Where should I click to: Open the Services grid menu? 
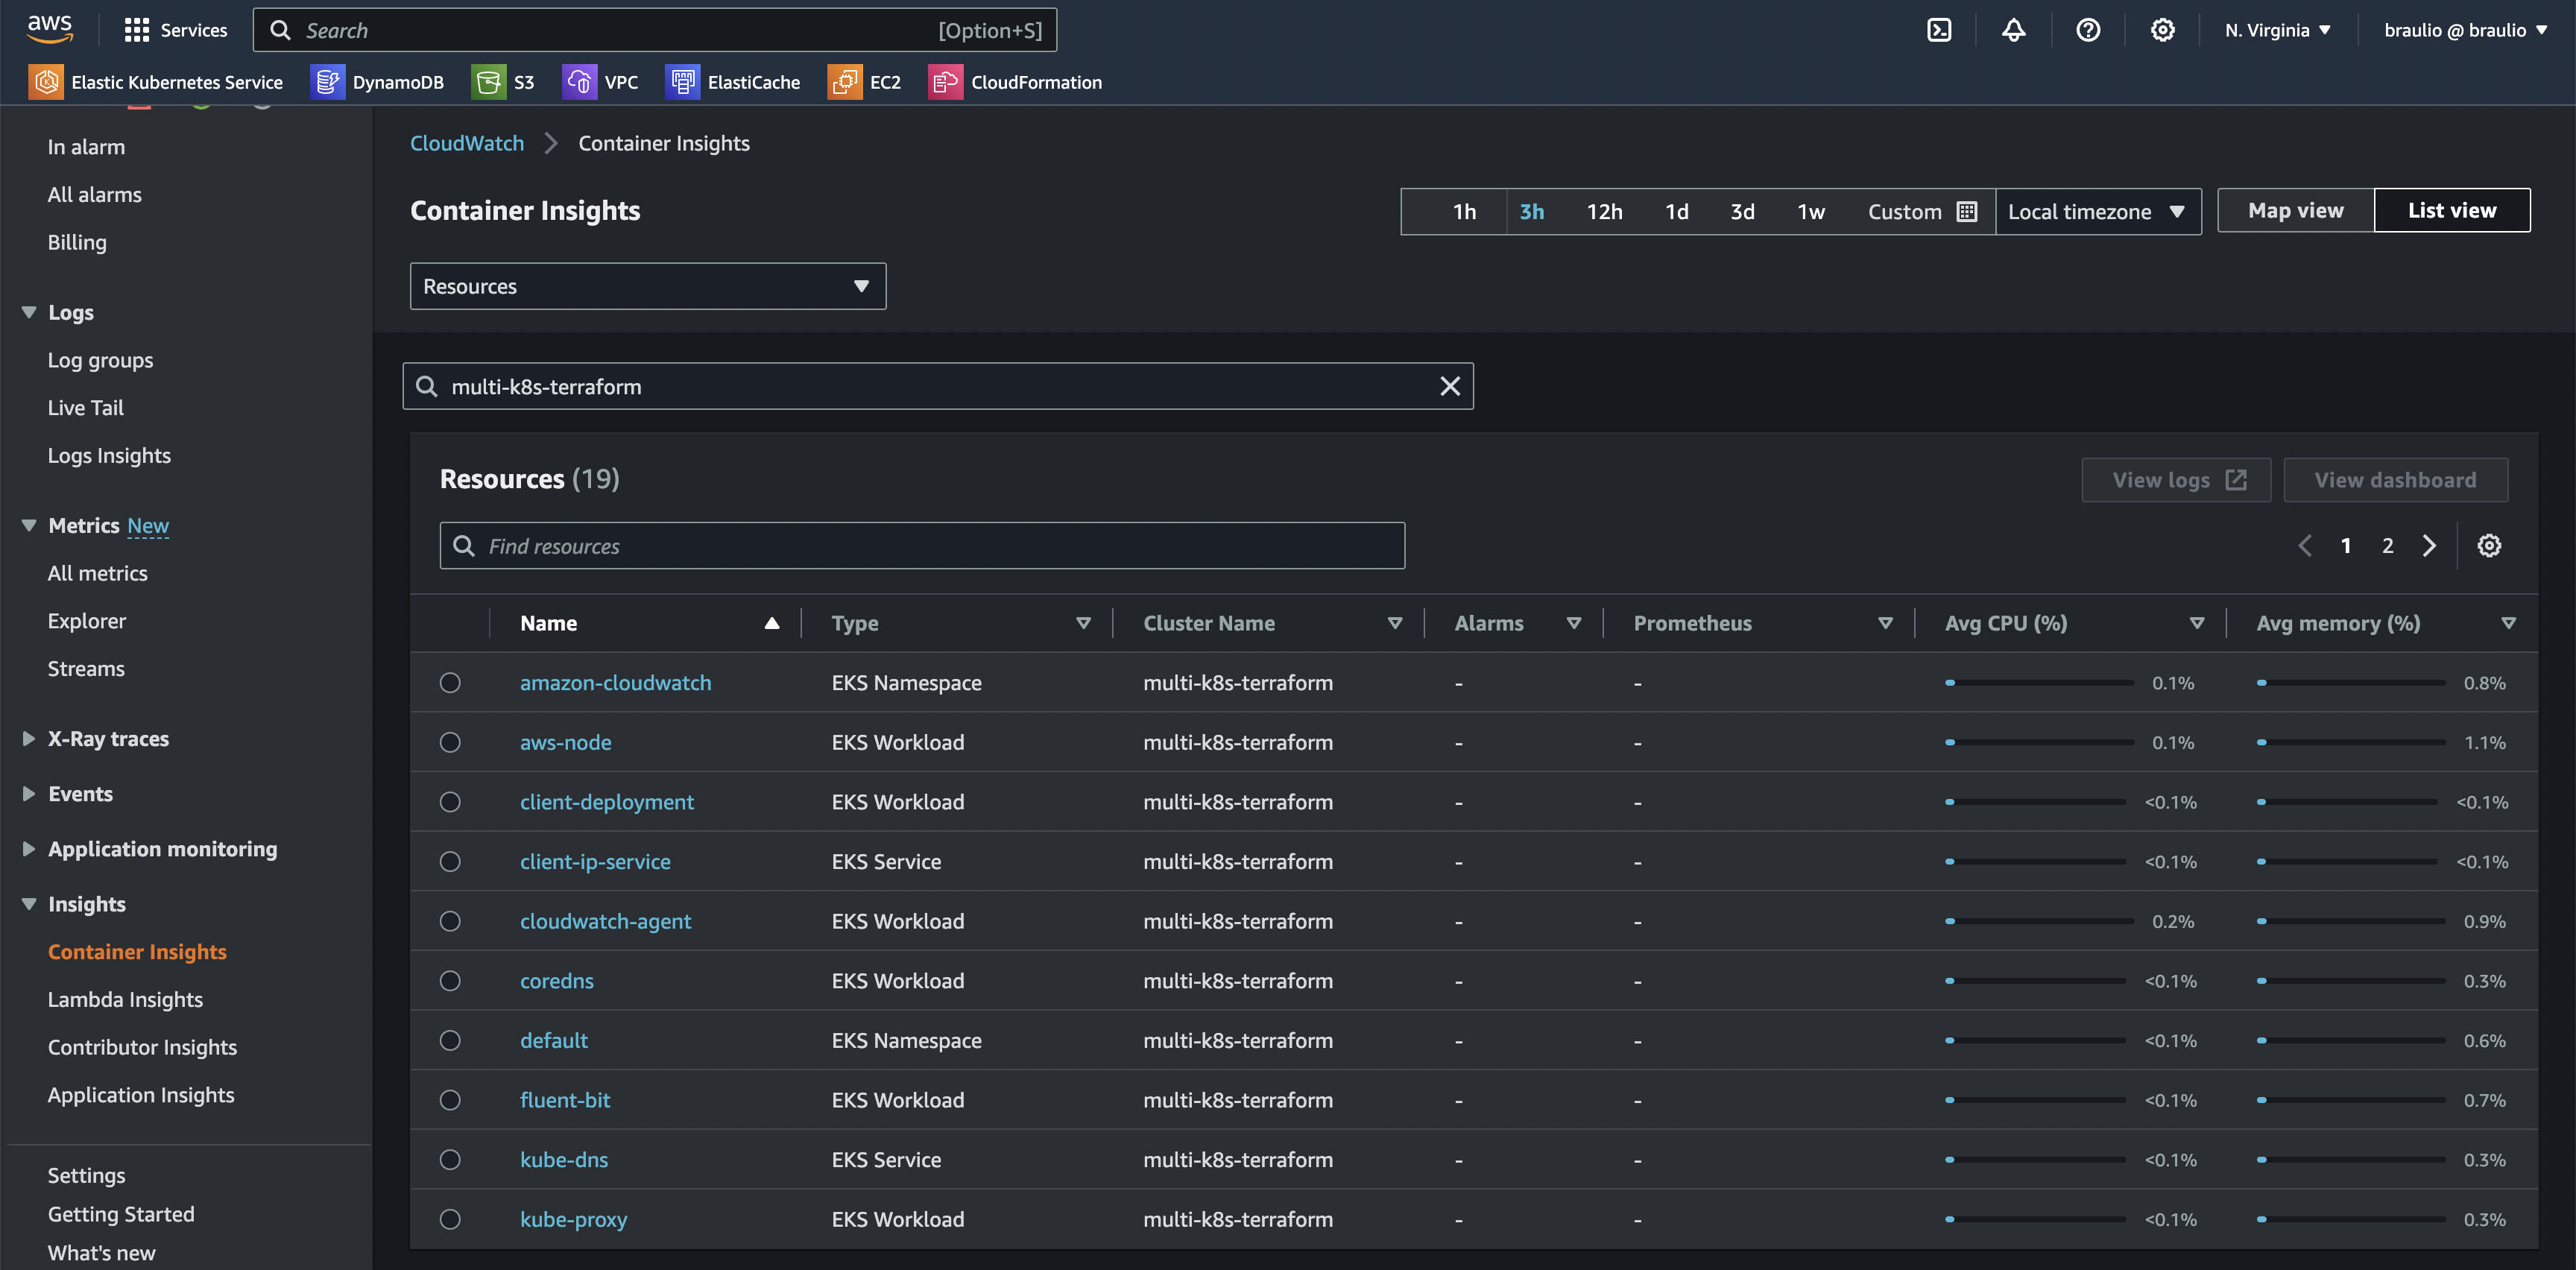tap(176, 30)
